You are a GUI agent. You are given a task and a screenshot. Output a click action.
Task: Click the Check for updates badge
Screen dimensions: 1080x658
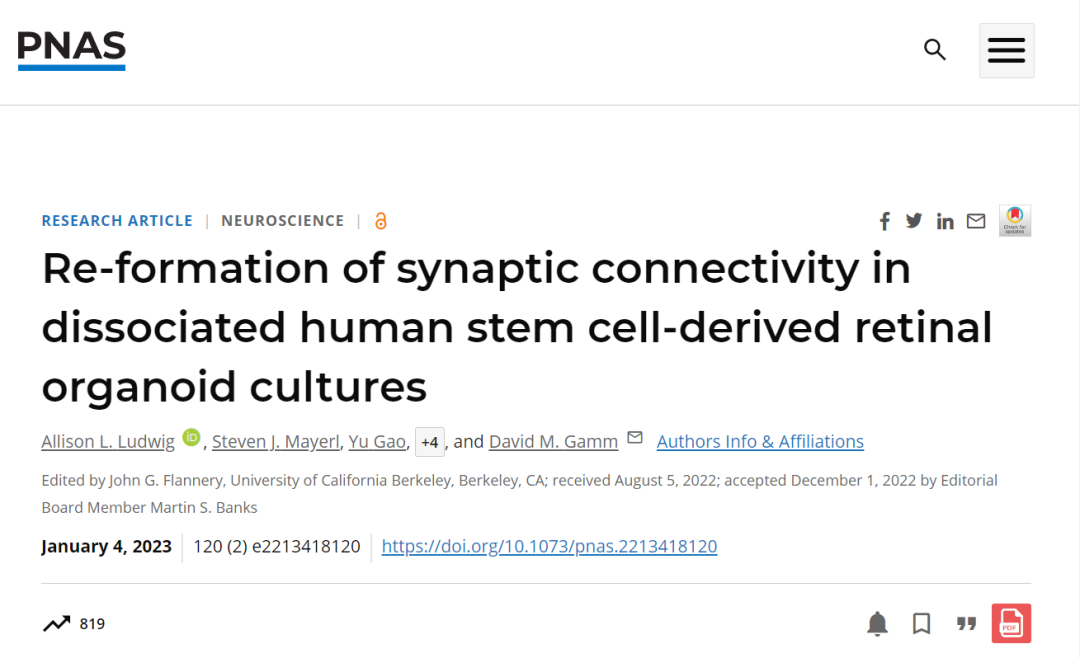pyautogui.click(x=1014, y=220)
